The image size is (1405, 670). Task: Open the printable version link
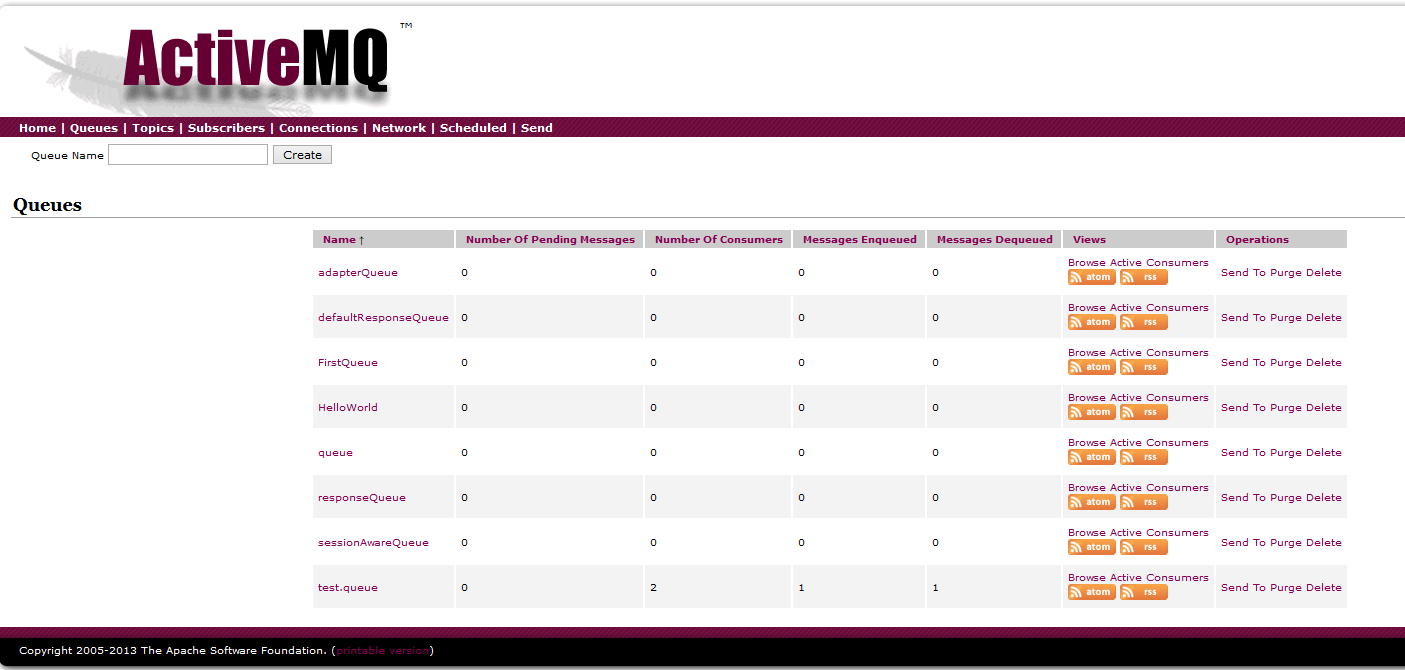point(382,651)
